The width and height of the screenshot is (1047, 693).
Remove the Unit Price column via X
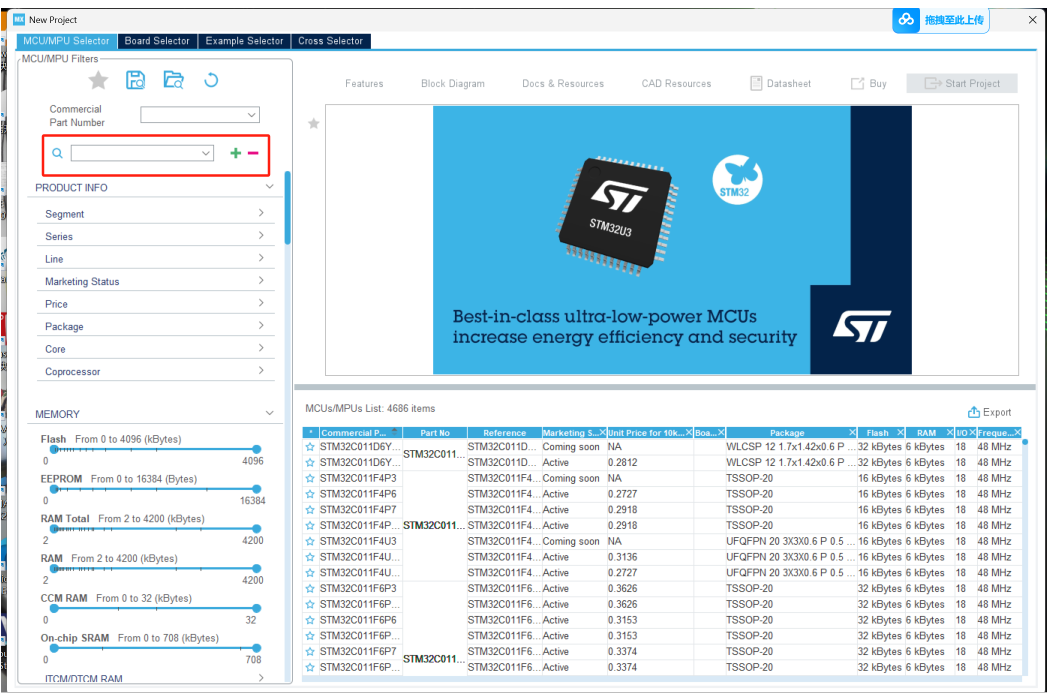point(689,433)
